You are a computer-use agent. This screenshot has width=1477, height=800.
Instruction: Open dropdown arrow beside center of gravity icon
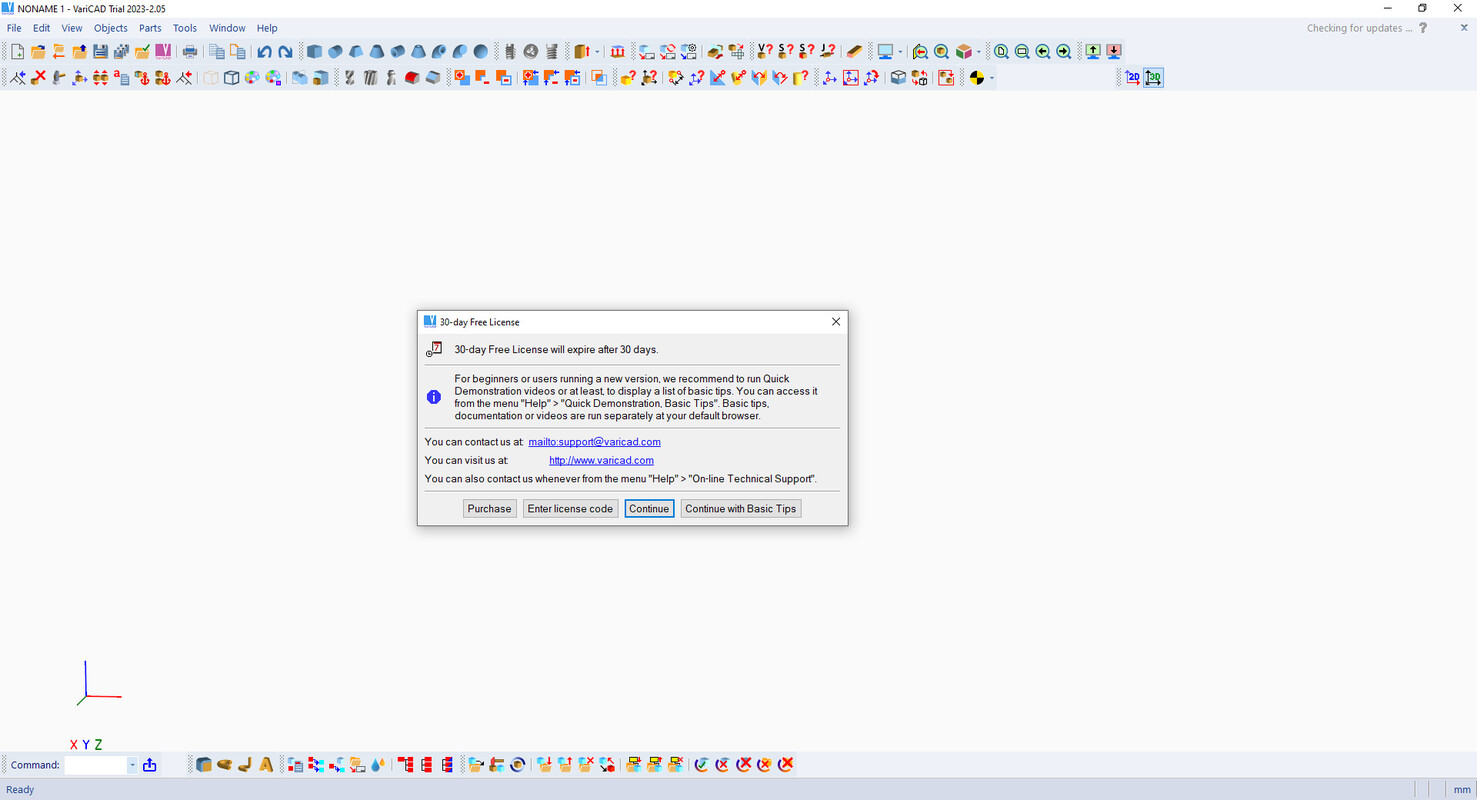pos(992,77)
